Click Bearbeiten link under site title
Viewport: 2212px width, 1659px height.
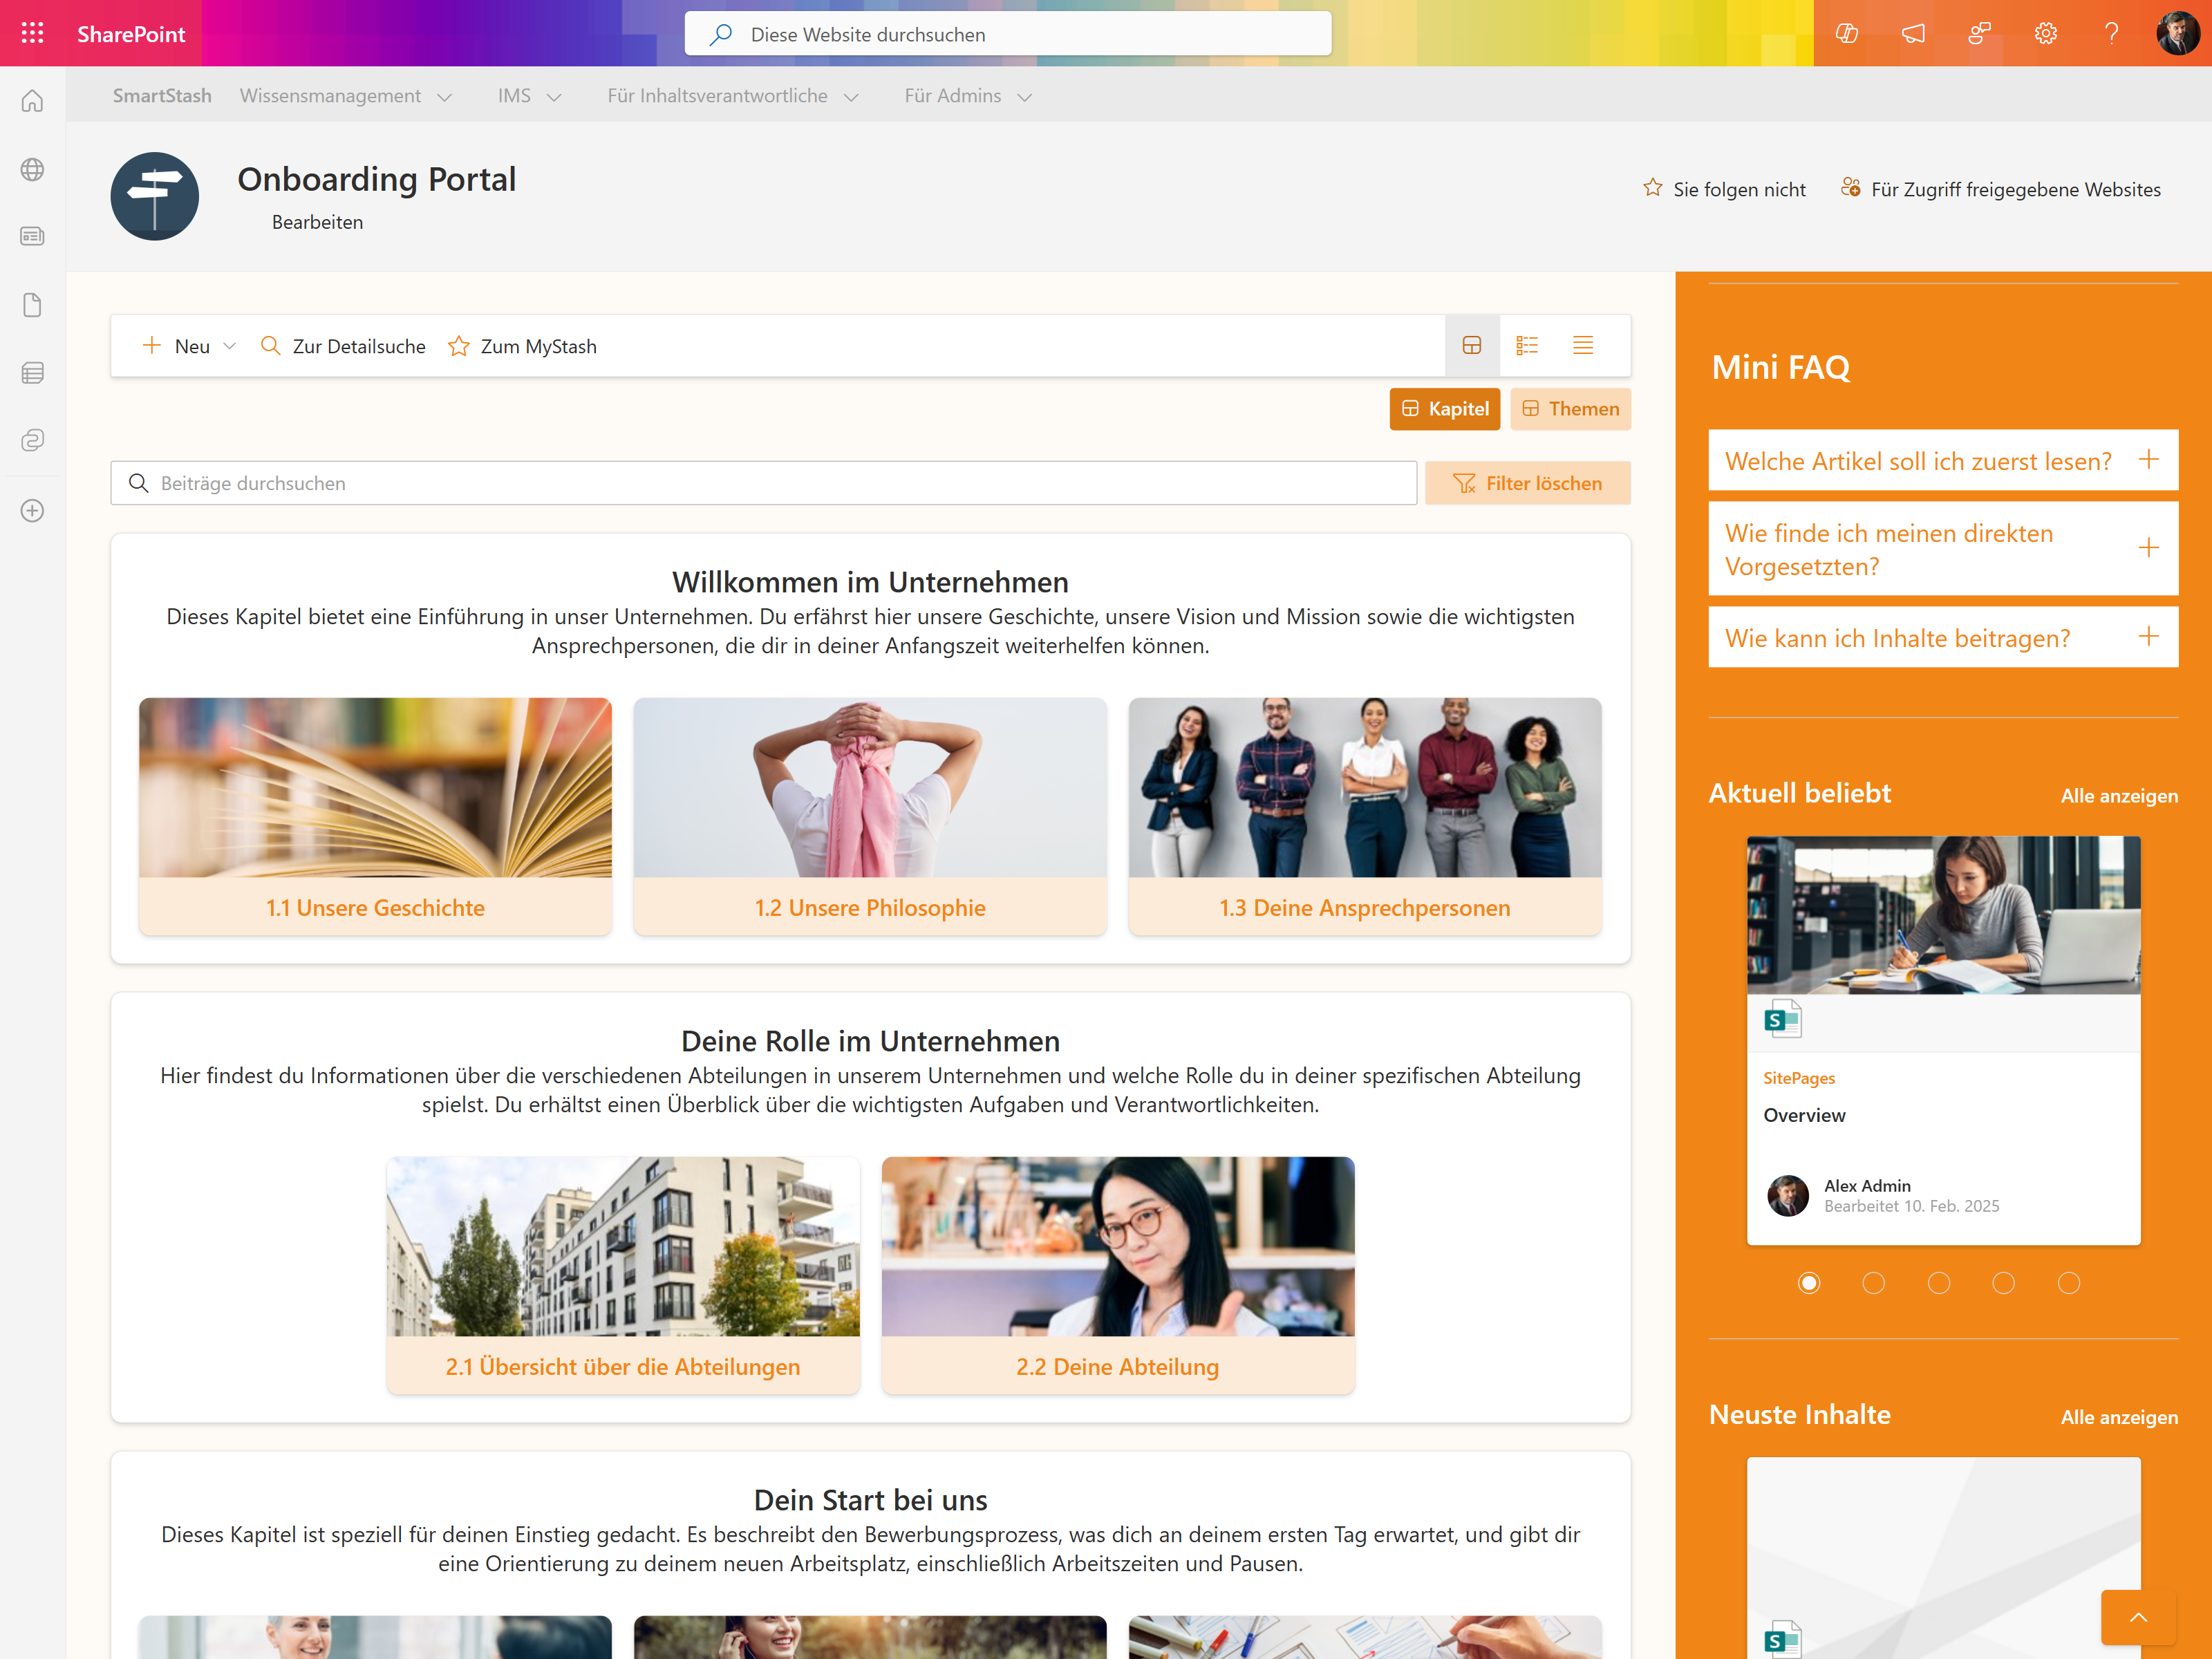coord(317,222)
